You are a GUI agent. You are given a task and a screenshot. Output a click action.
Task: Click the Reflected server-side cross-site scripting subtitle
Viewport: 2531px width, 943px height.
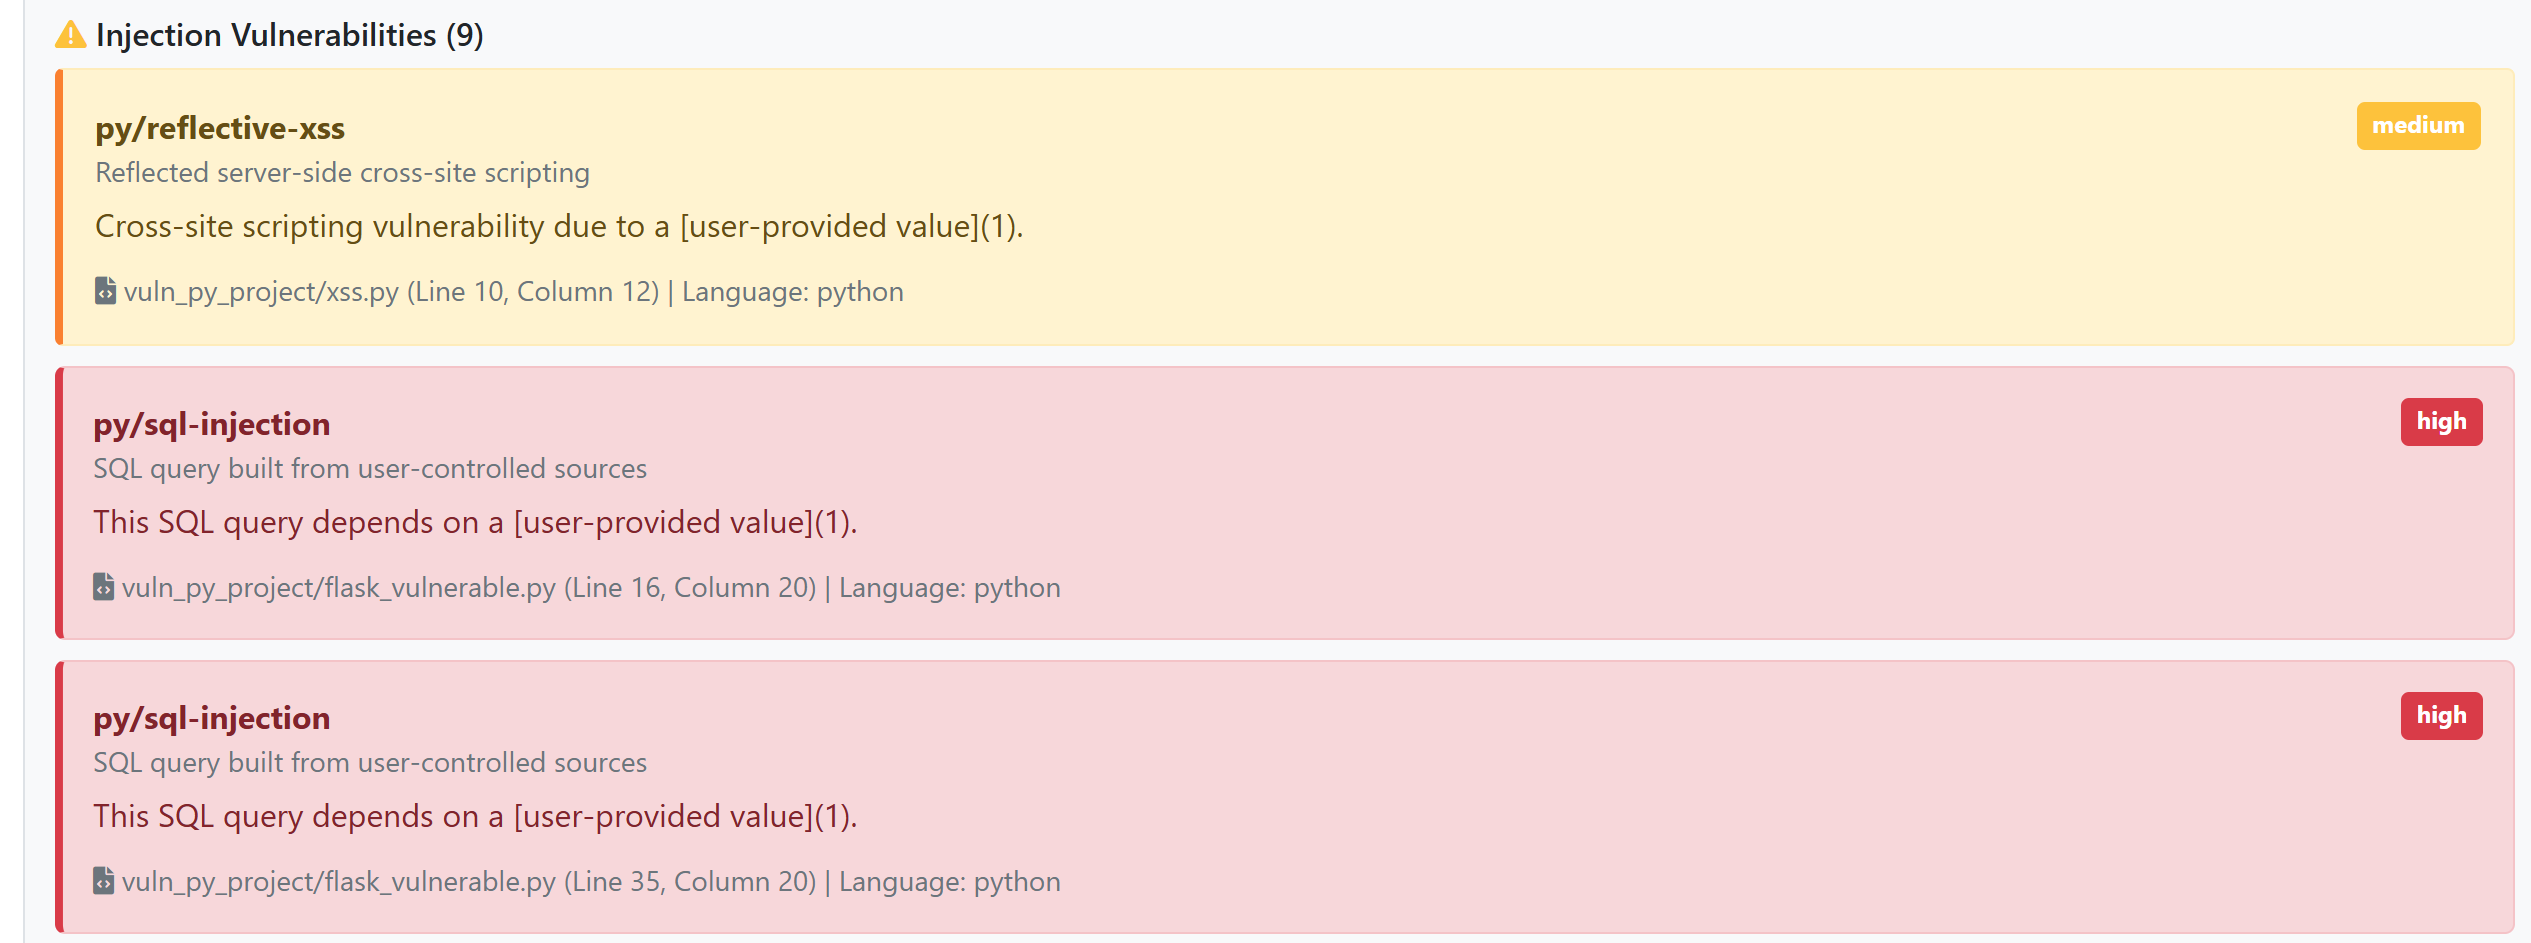(342, 173)
